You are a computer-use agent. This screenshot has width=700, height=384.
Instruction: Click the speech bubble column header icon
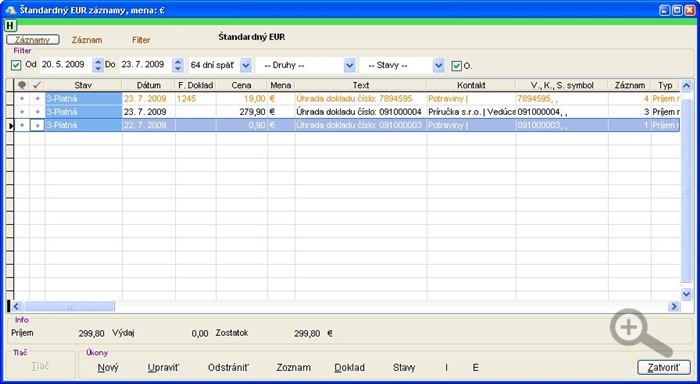21,85
